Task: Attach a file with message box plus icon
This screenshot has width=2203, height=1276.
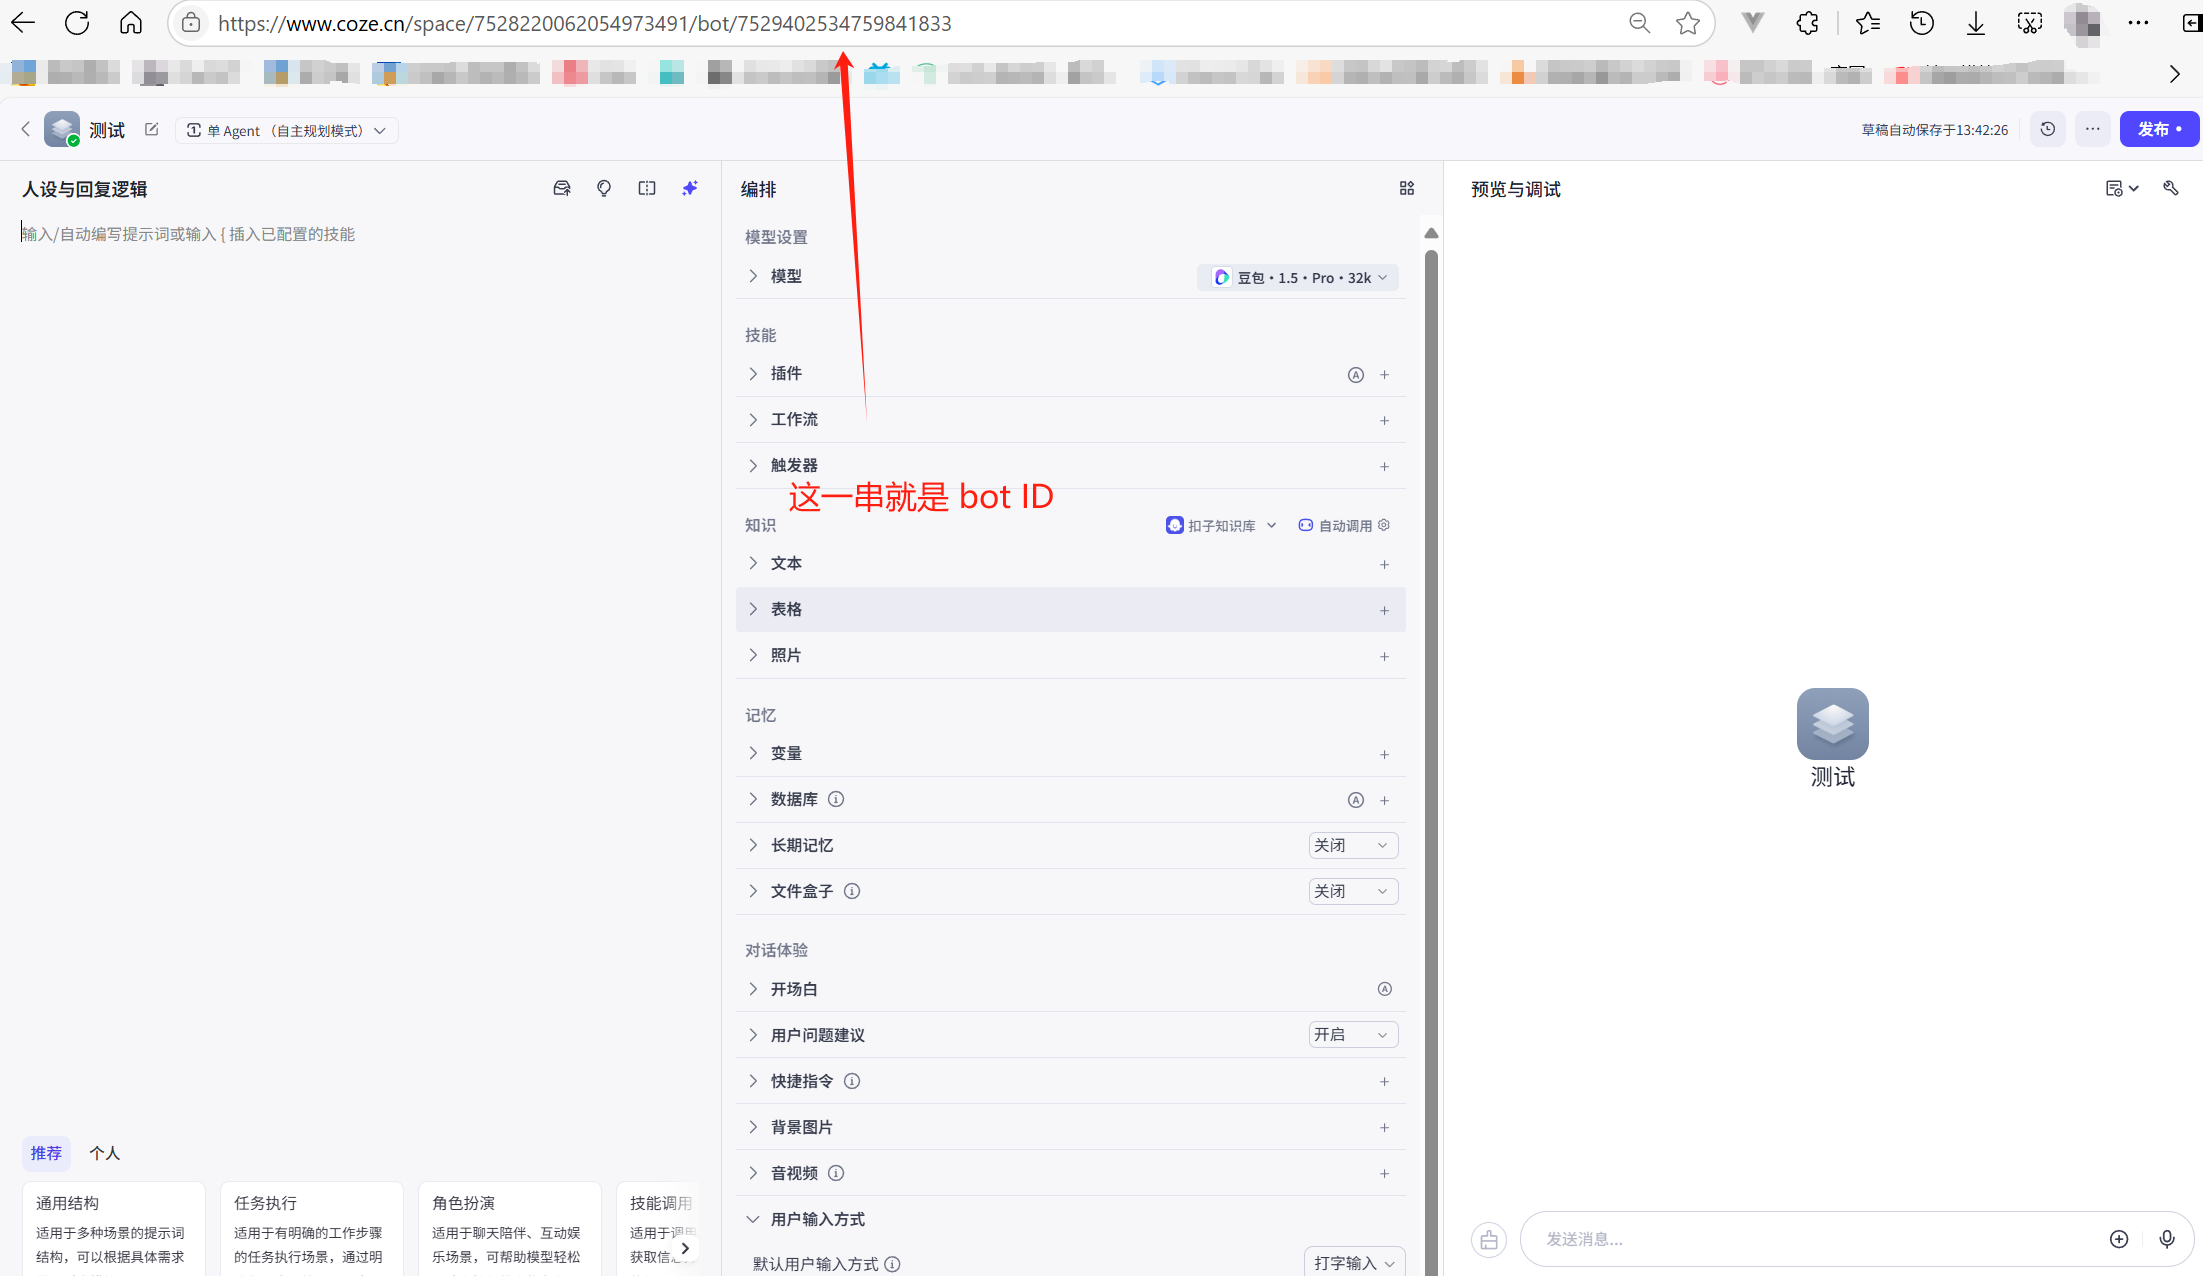Action: click(2119, 1239)
